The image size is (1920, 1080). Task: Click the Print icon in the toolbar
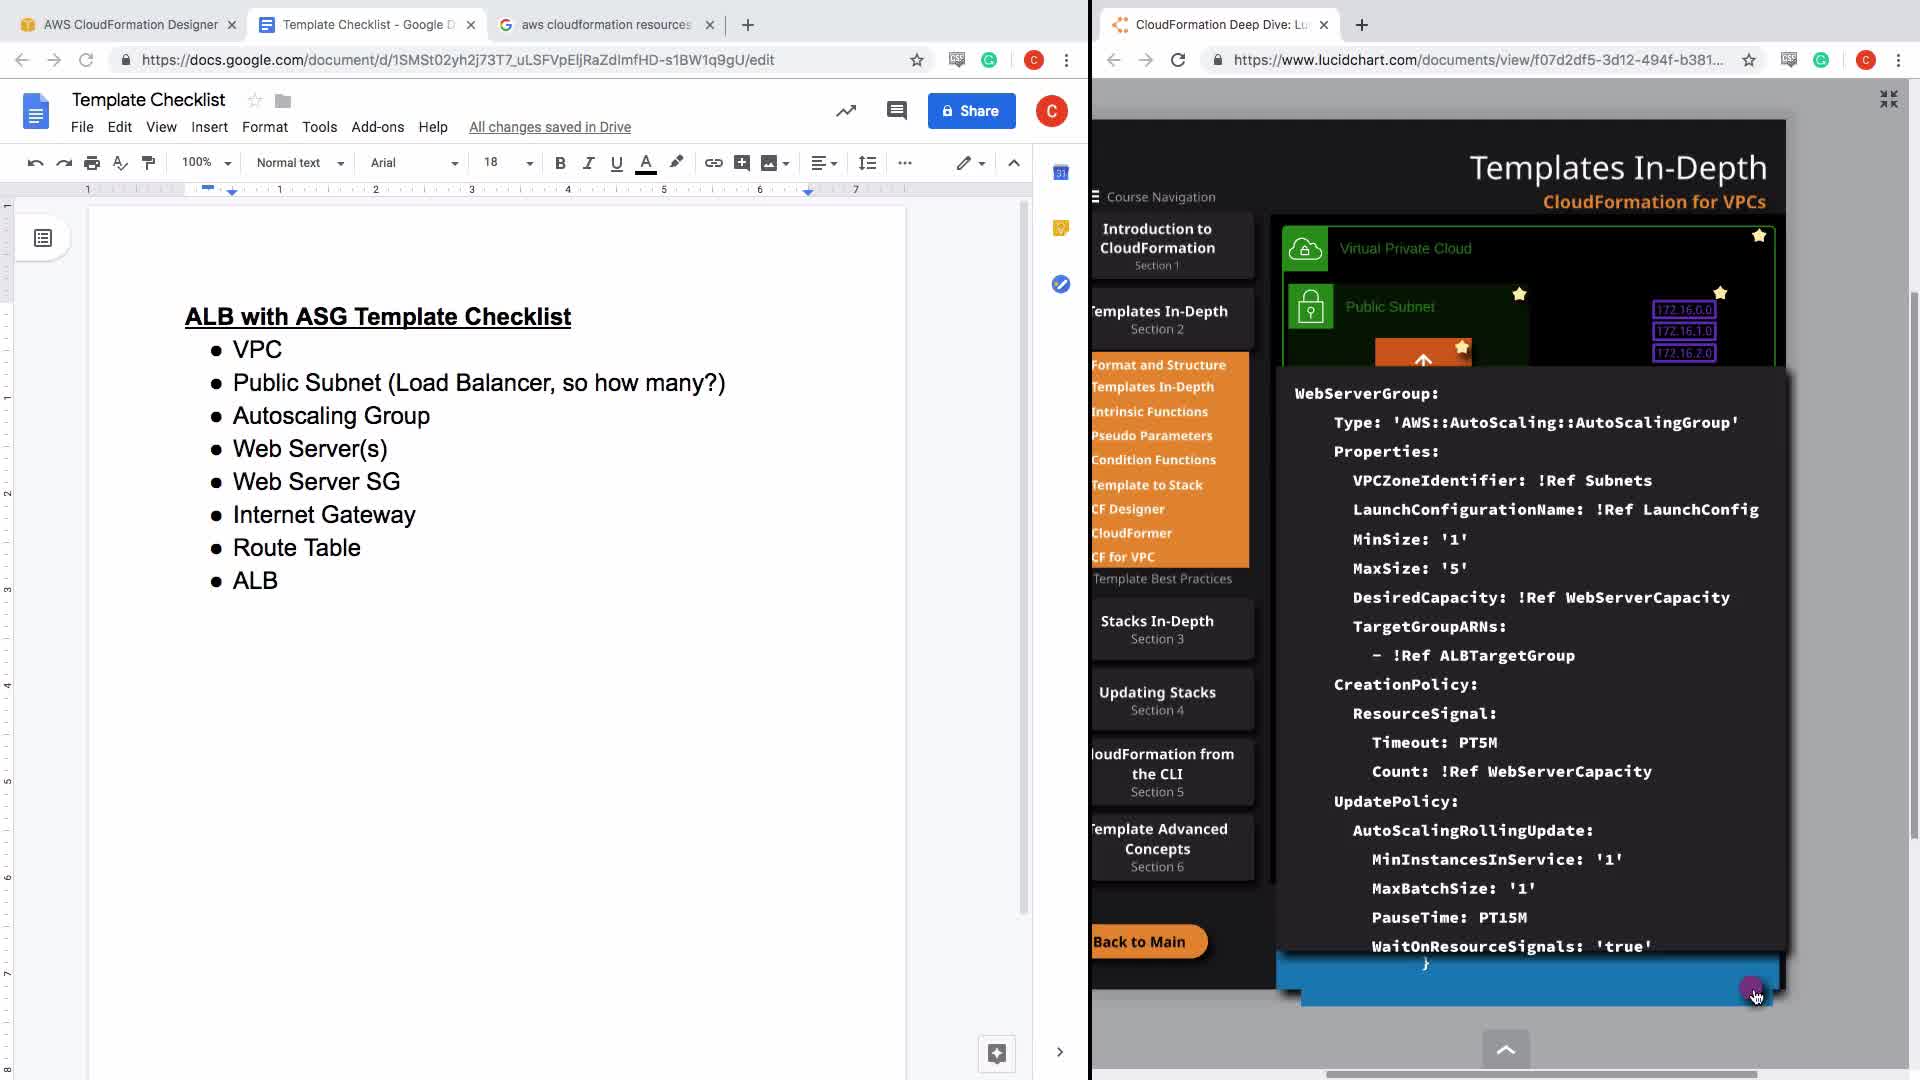[92, 163]
